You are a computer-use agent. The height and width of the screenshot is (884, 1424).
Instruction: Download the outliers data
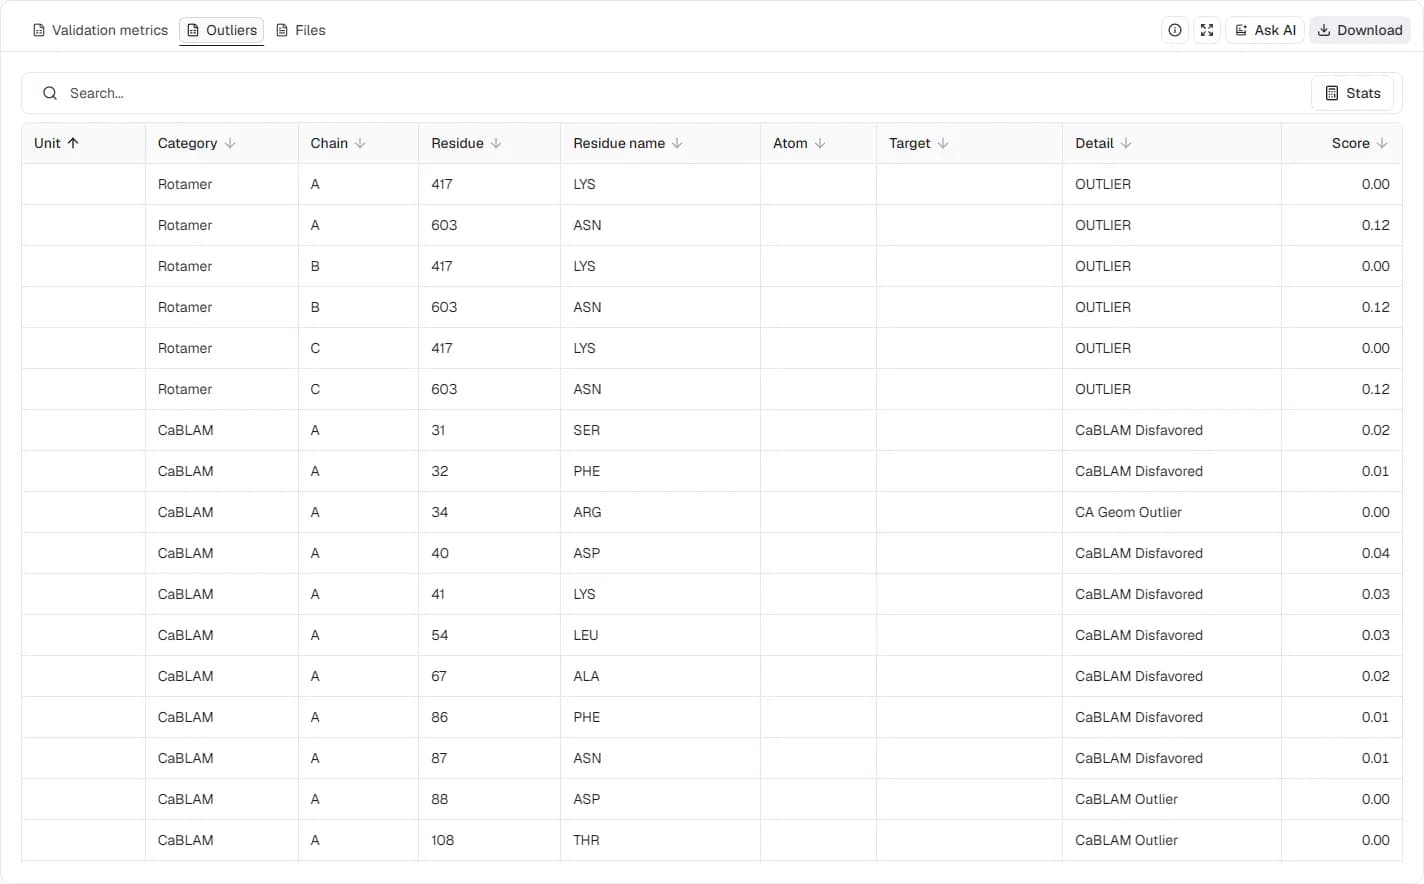coord(1360,30)
